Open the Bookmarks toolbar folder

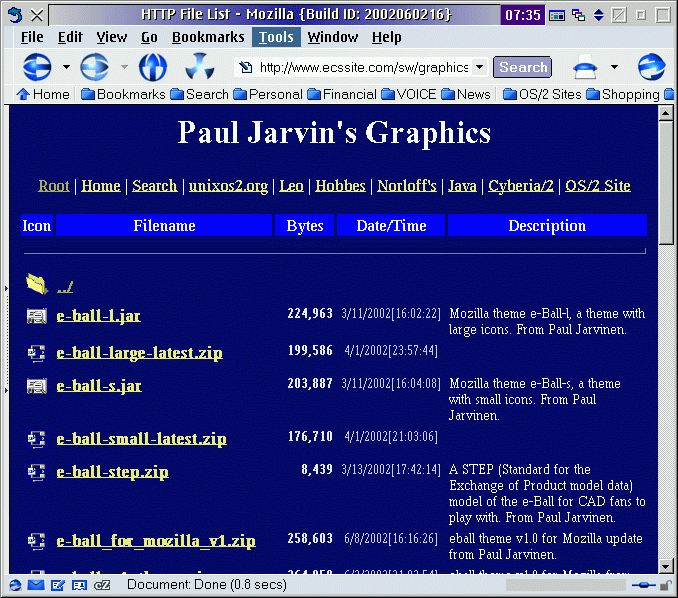123,94
